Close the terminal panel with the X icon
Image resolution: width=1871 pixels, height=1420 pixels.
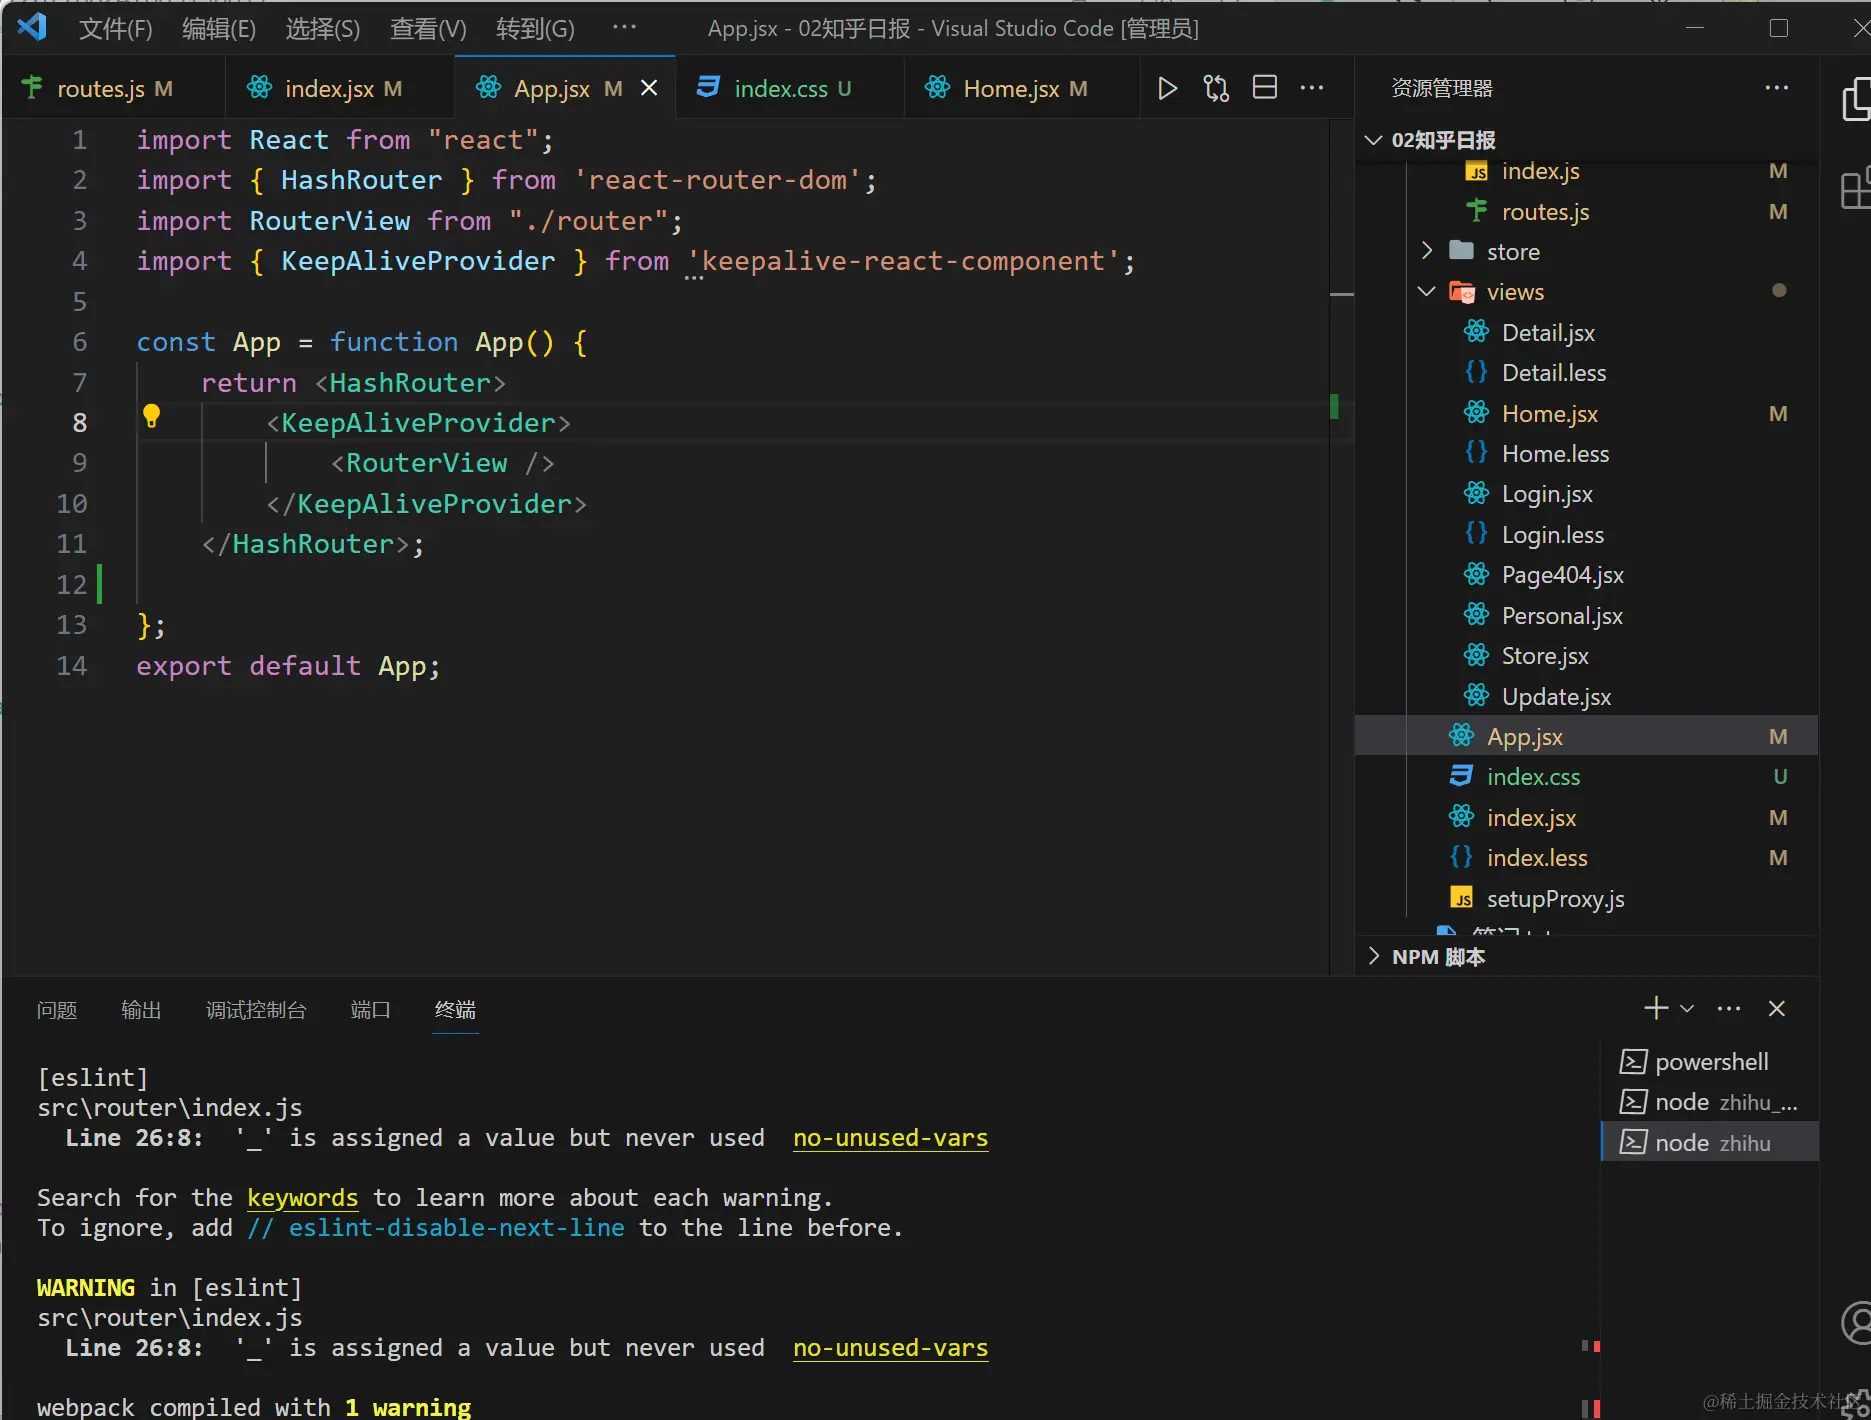[x=1776, y=1008]
